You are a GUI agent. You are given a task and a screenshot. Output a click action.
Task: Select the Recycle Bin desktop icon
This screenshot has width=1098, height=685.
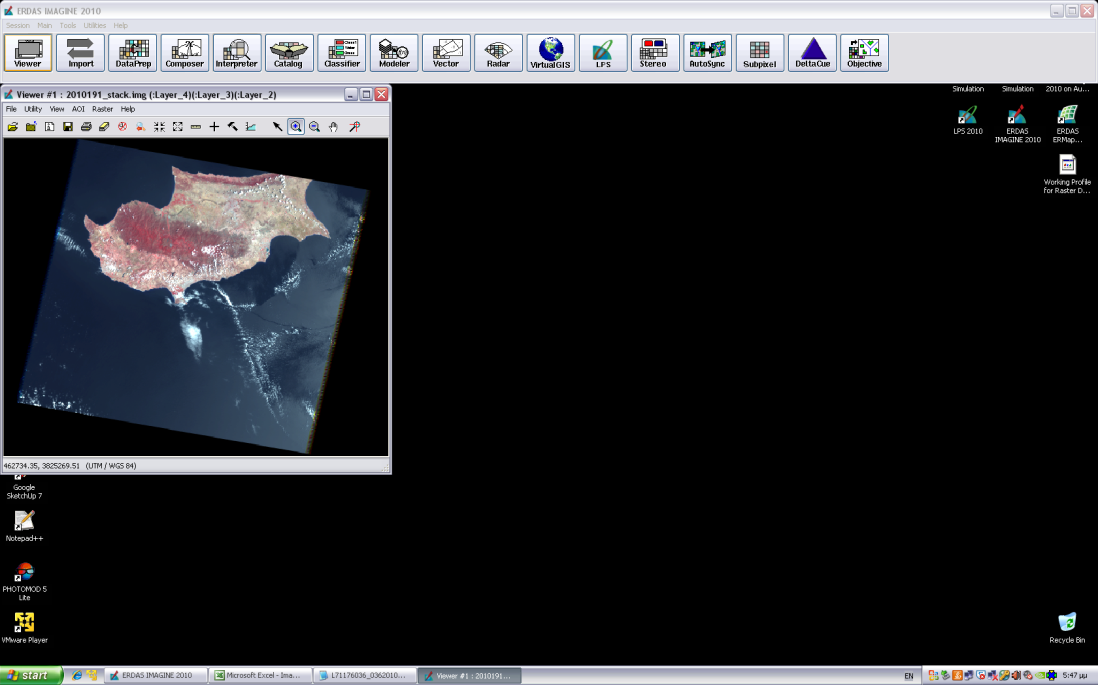tap(1067, 628)
